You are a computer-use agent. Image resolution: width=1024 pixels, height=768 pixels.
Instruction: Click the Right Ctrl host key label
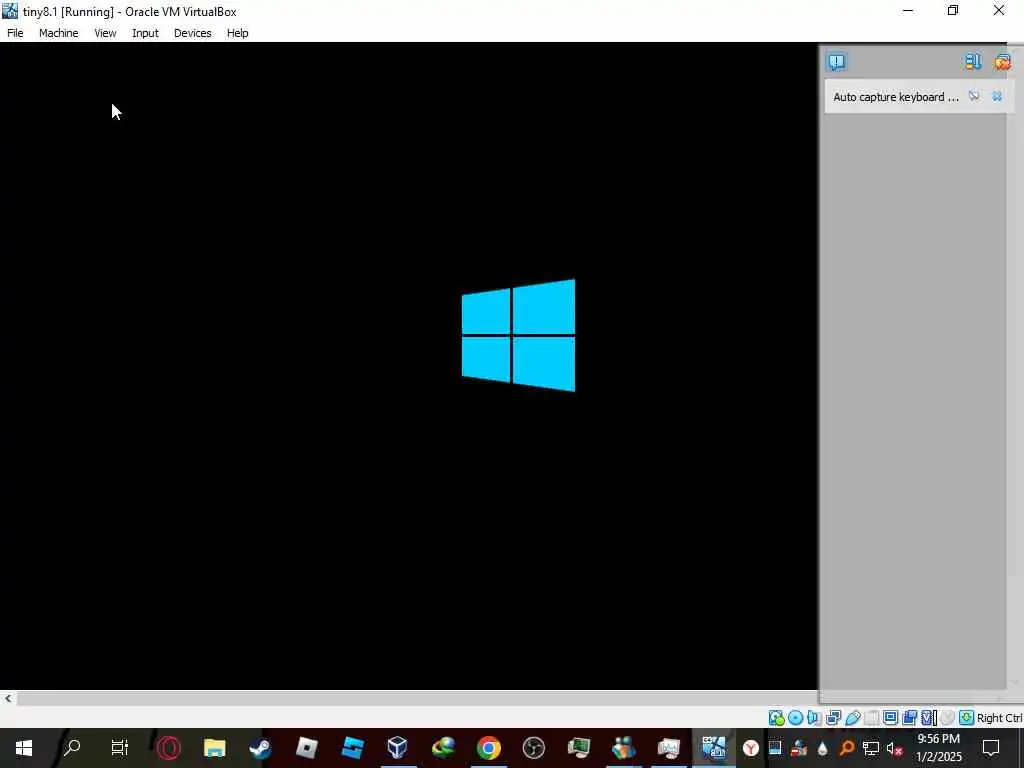[999, 718]
